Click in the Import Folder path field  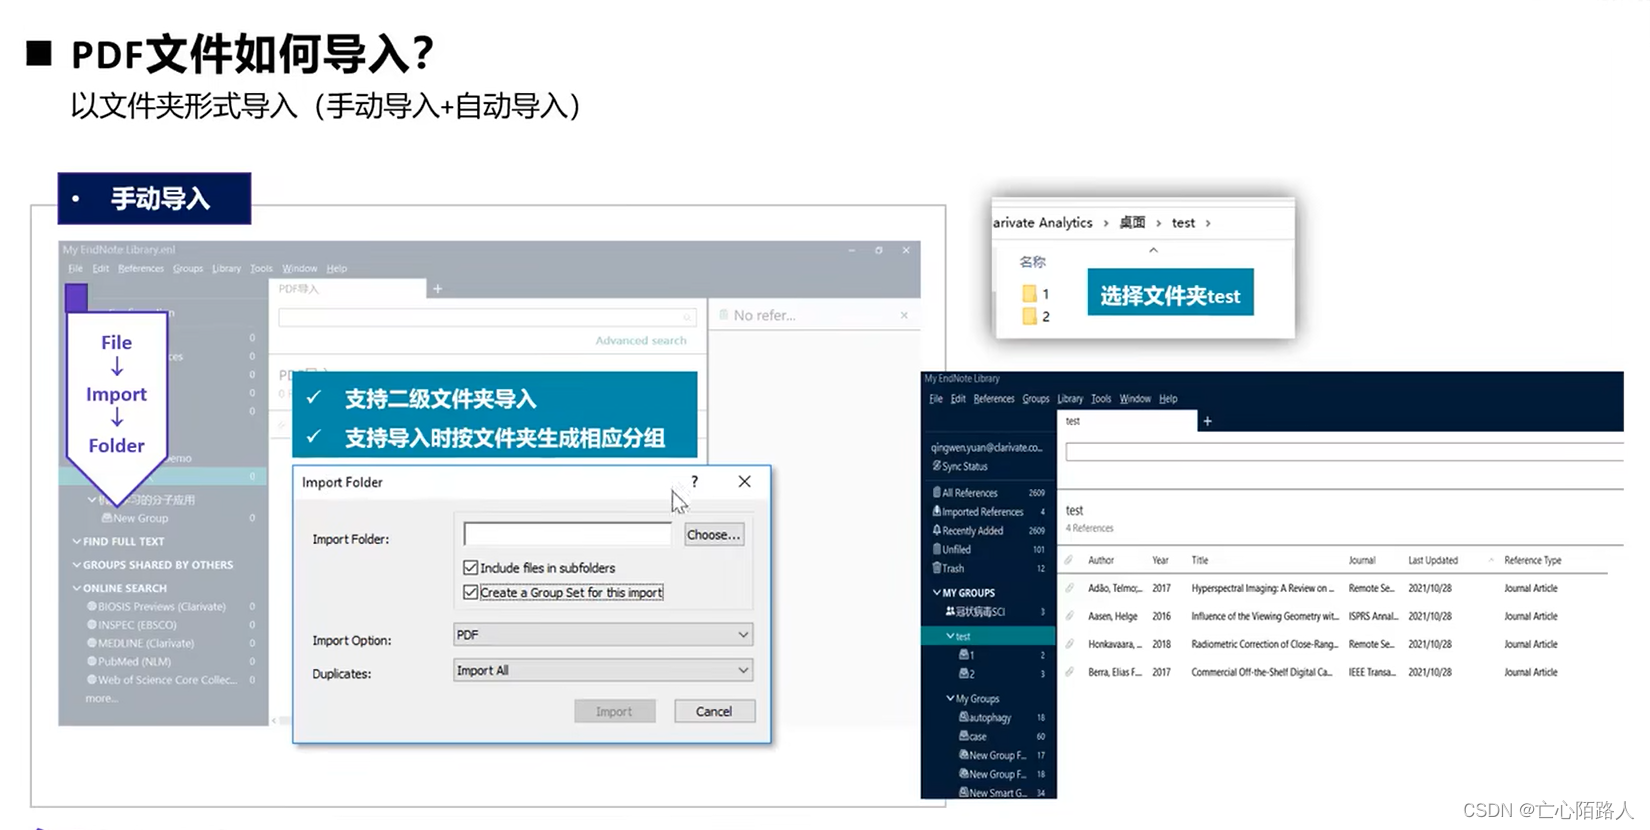567,534
